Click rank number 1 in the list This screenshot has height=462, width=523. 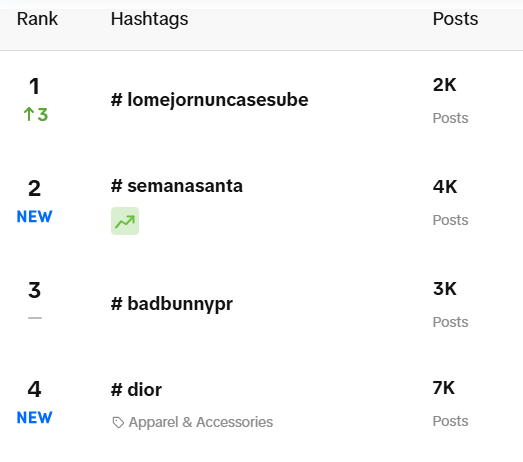[34, 86]
